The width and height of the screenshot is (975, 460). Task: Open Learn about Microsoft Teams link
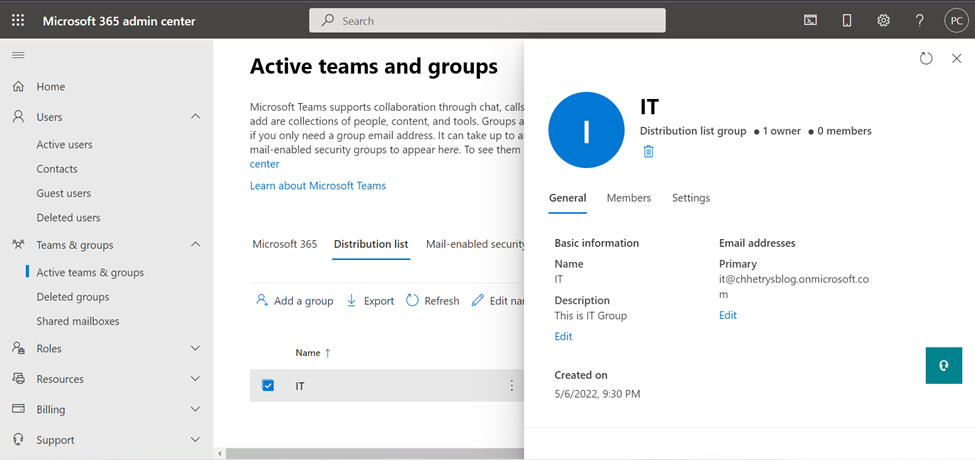pos(318,186)
